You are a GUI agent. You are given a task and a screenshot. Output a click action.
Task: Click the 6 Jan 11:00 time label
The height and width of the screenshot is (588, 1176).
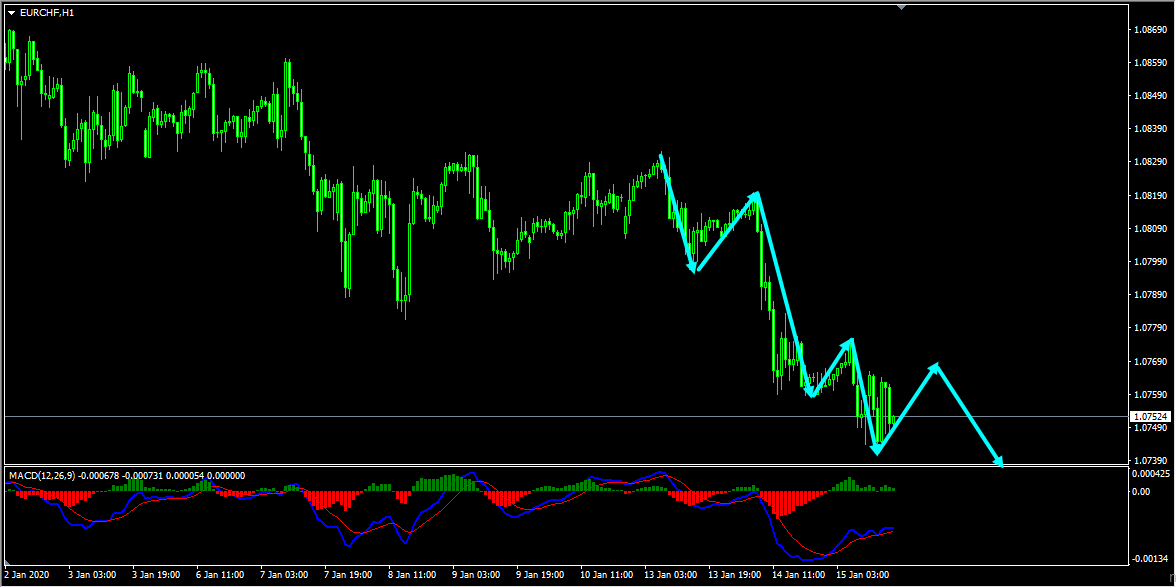[x=220, y=574]
